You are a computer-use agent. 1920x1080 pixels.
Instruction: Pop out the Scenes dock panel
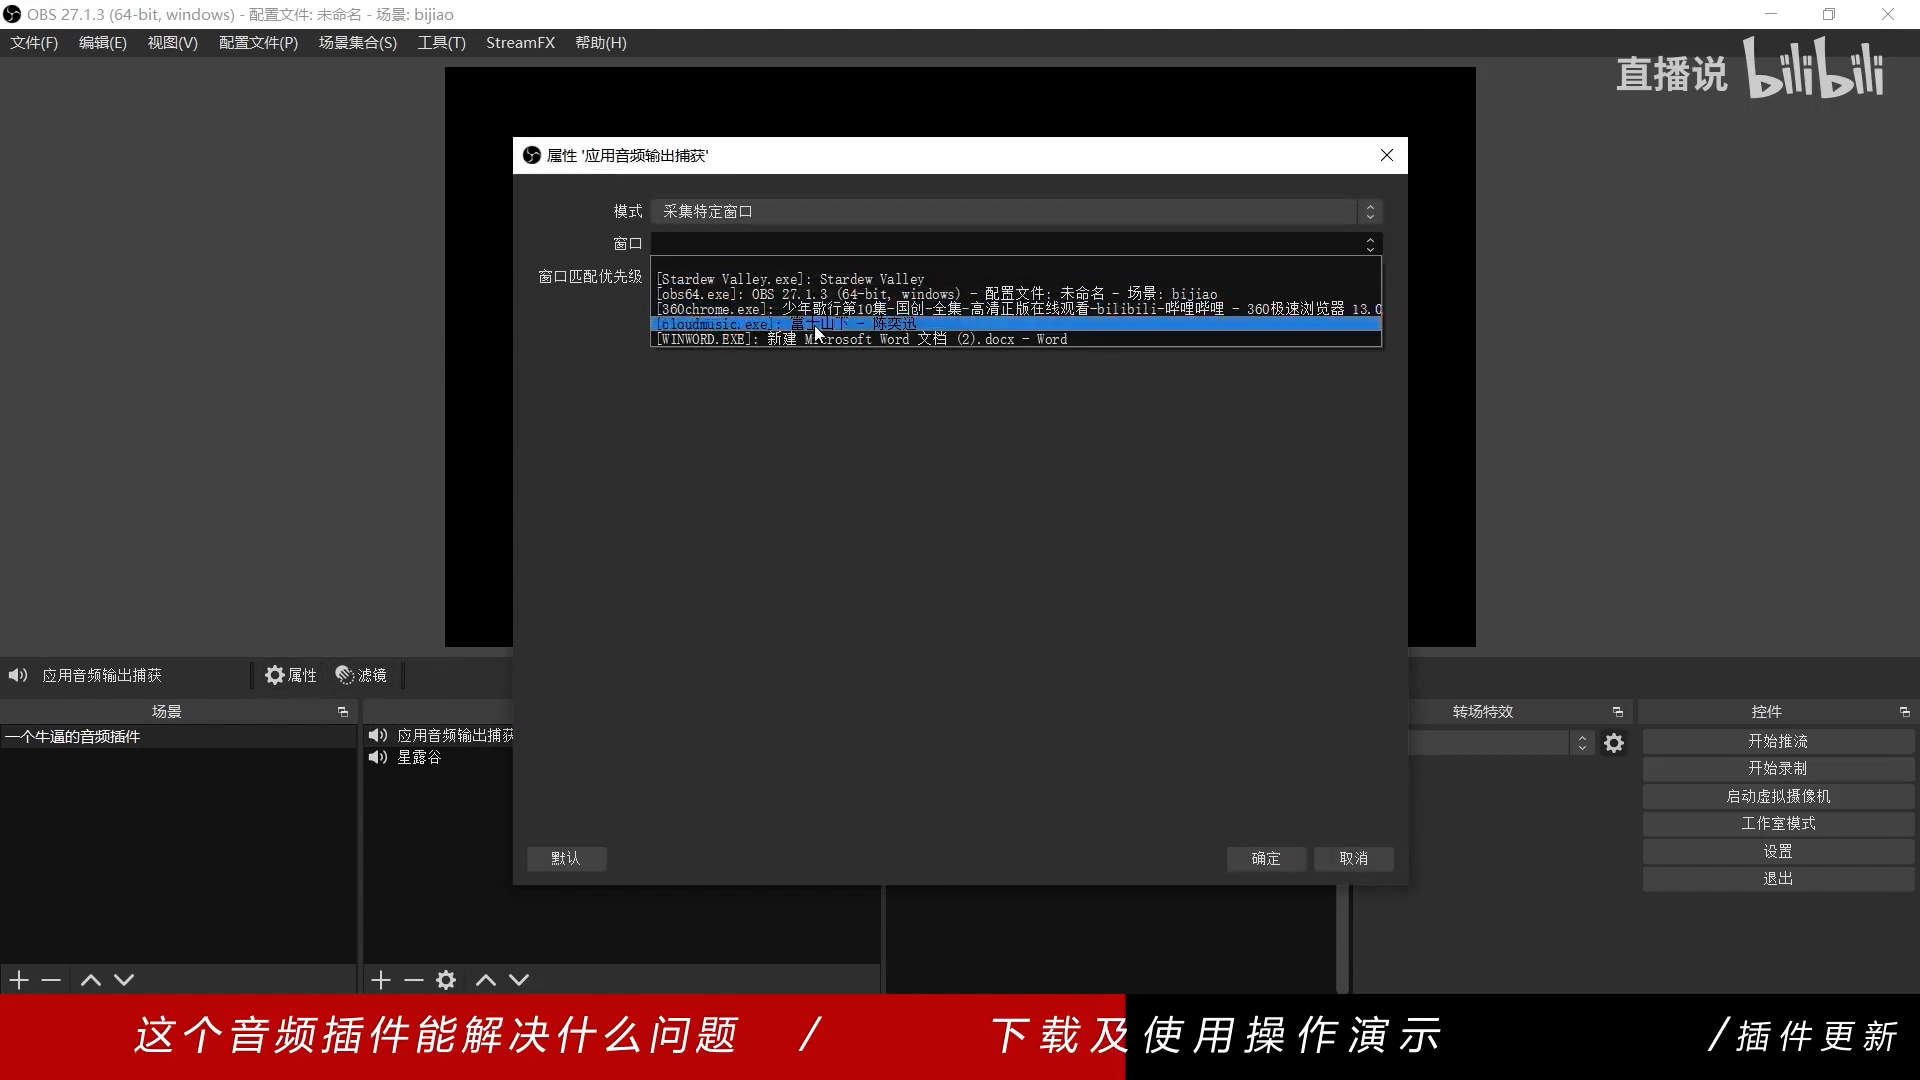click(343, 712)
